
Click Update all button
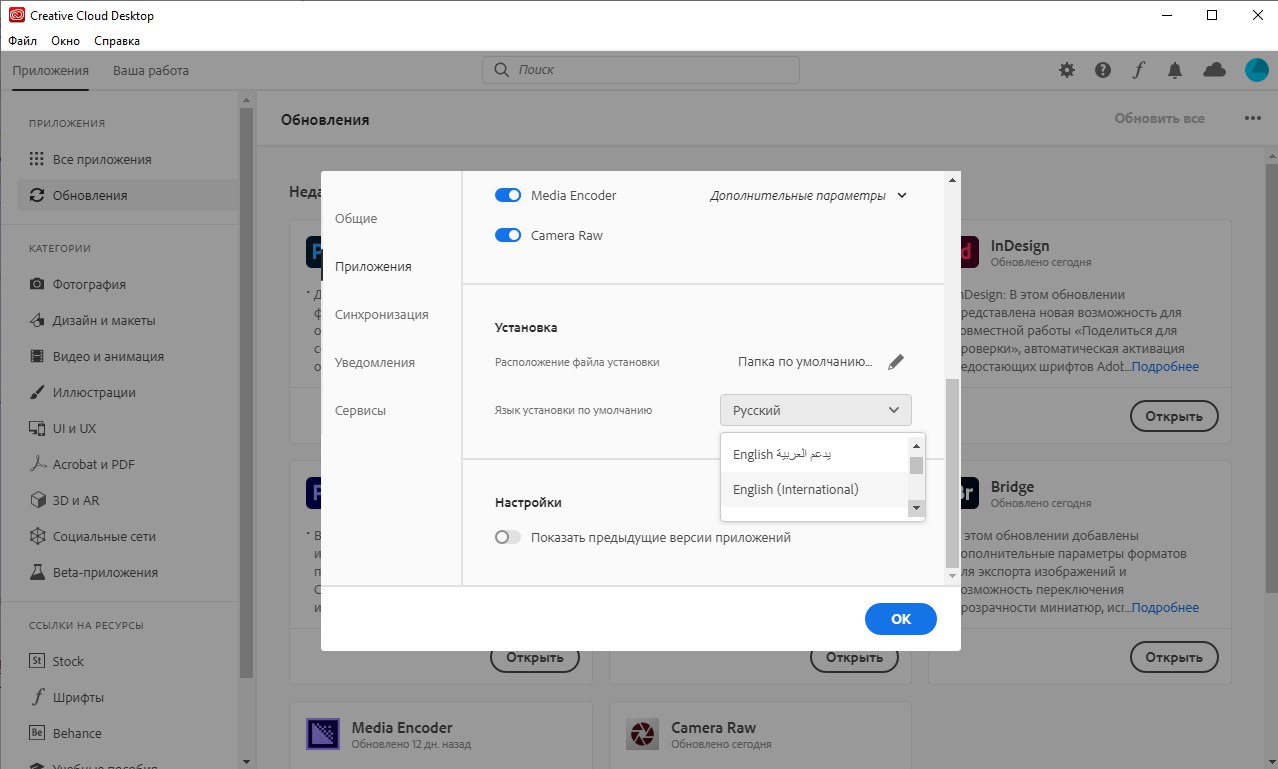pyautogui.click(x=1160, y=118)
